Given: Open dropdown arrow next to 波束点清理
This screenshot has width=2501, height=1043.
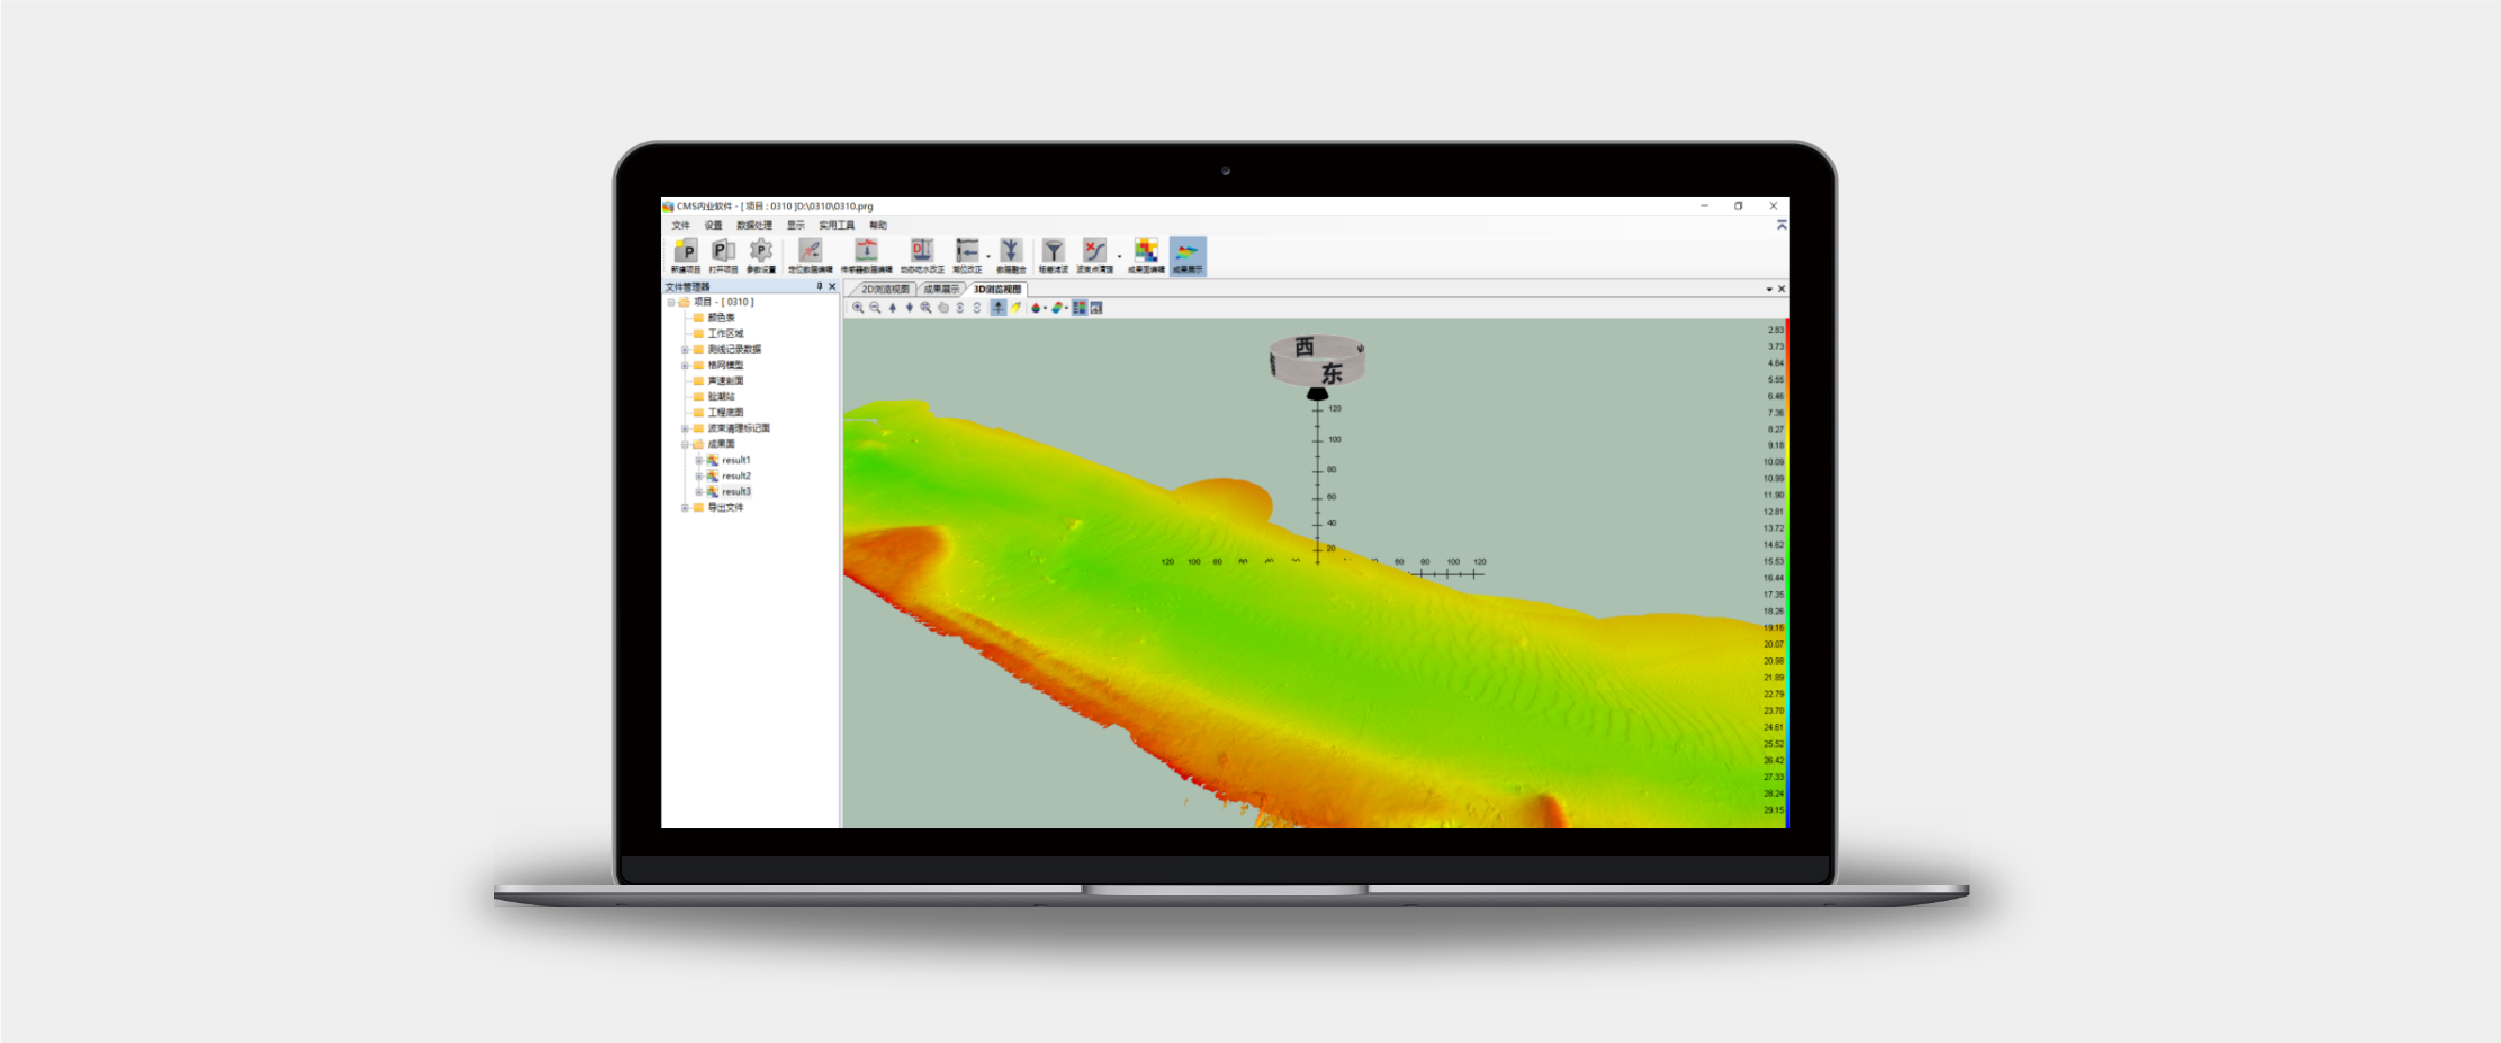Looking at the screenshot, I should click(x=1119, y=256).
